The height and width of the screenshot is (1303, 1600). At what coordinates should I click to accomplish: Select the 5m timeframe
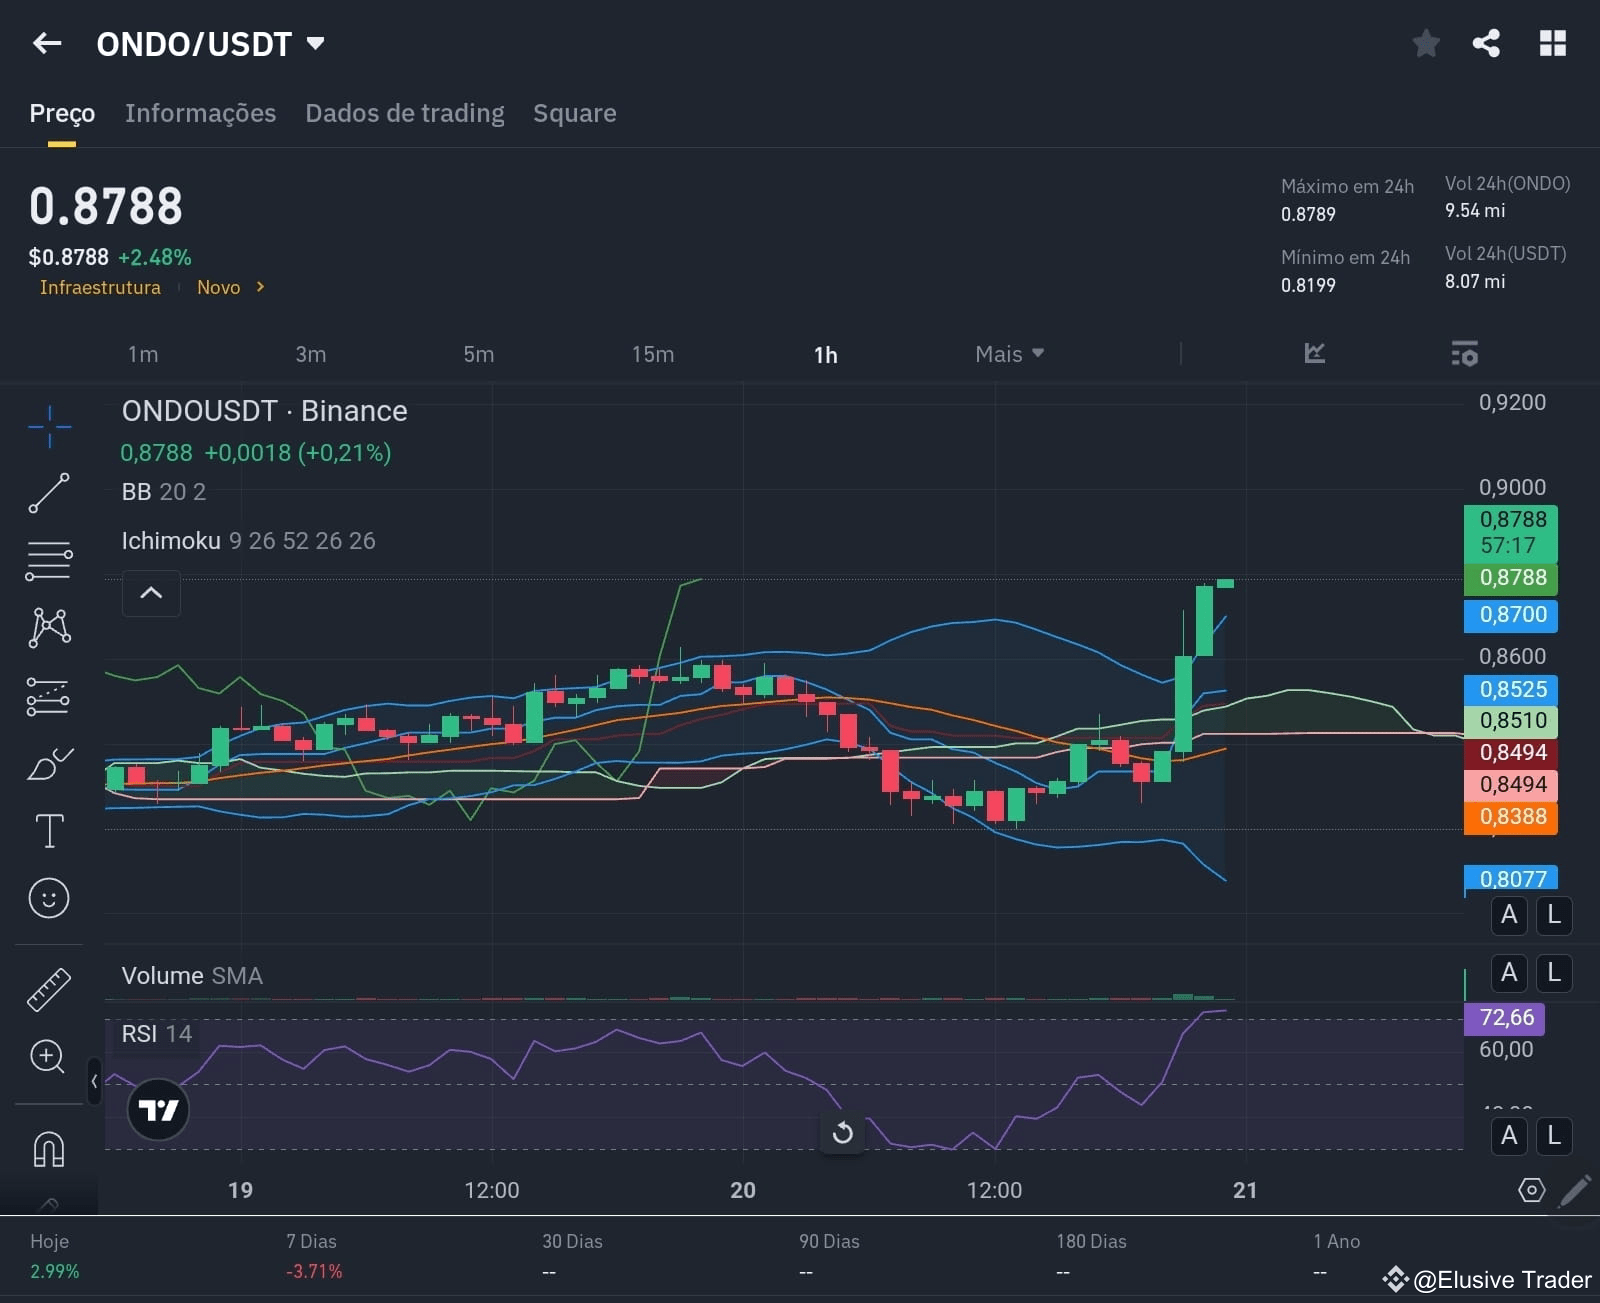coord(479,354)
